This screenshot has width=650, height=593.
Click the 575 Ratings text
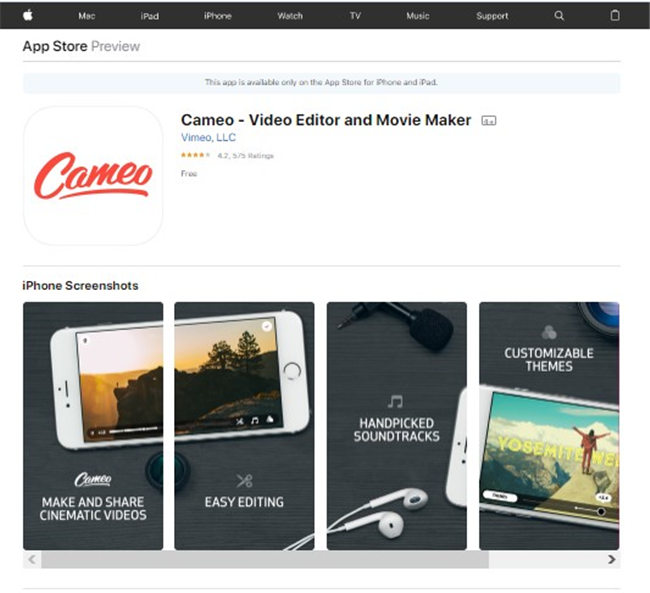pyautogui.click(x=253, y=156)
